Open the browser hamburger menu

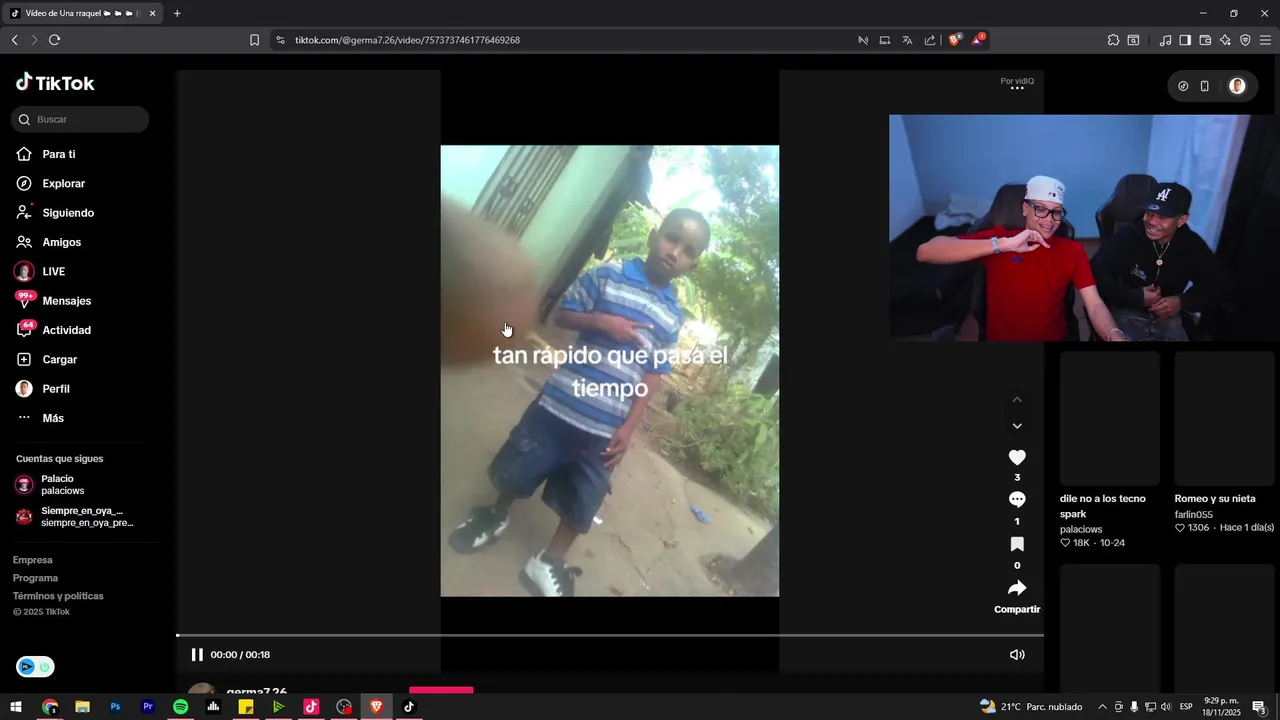[x=1265, y=40]
